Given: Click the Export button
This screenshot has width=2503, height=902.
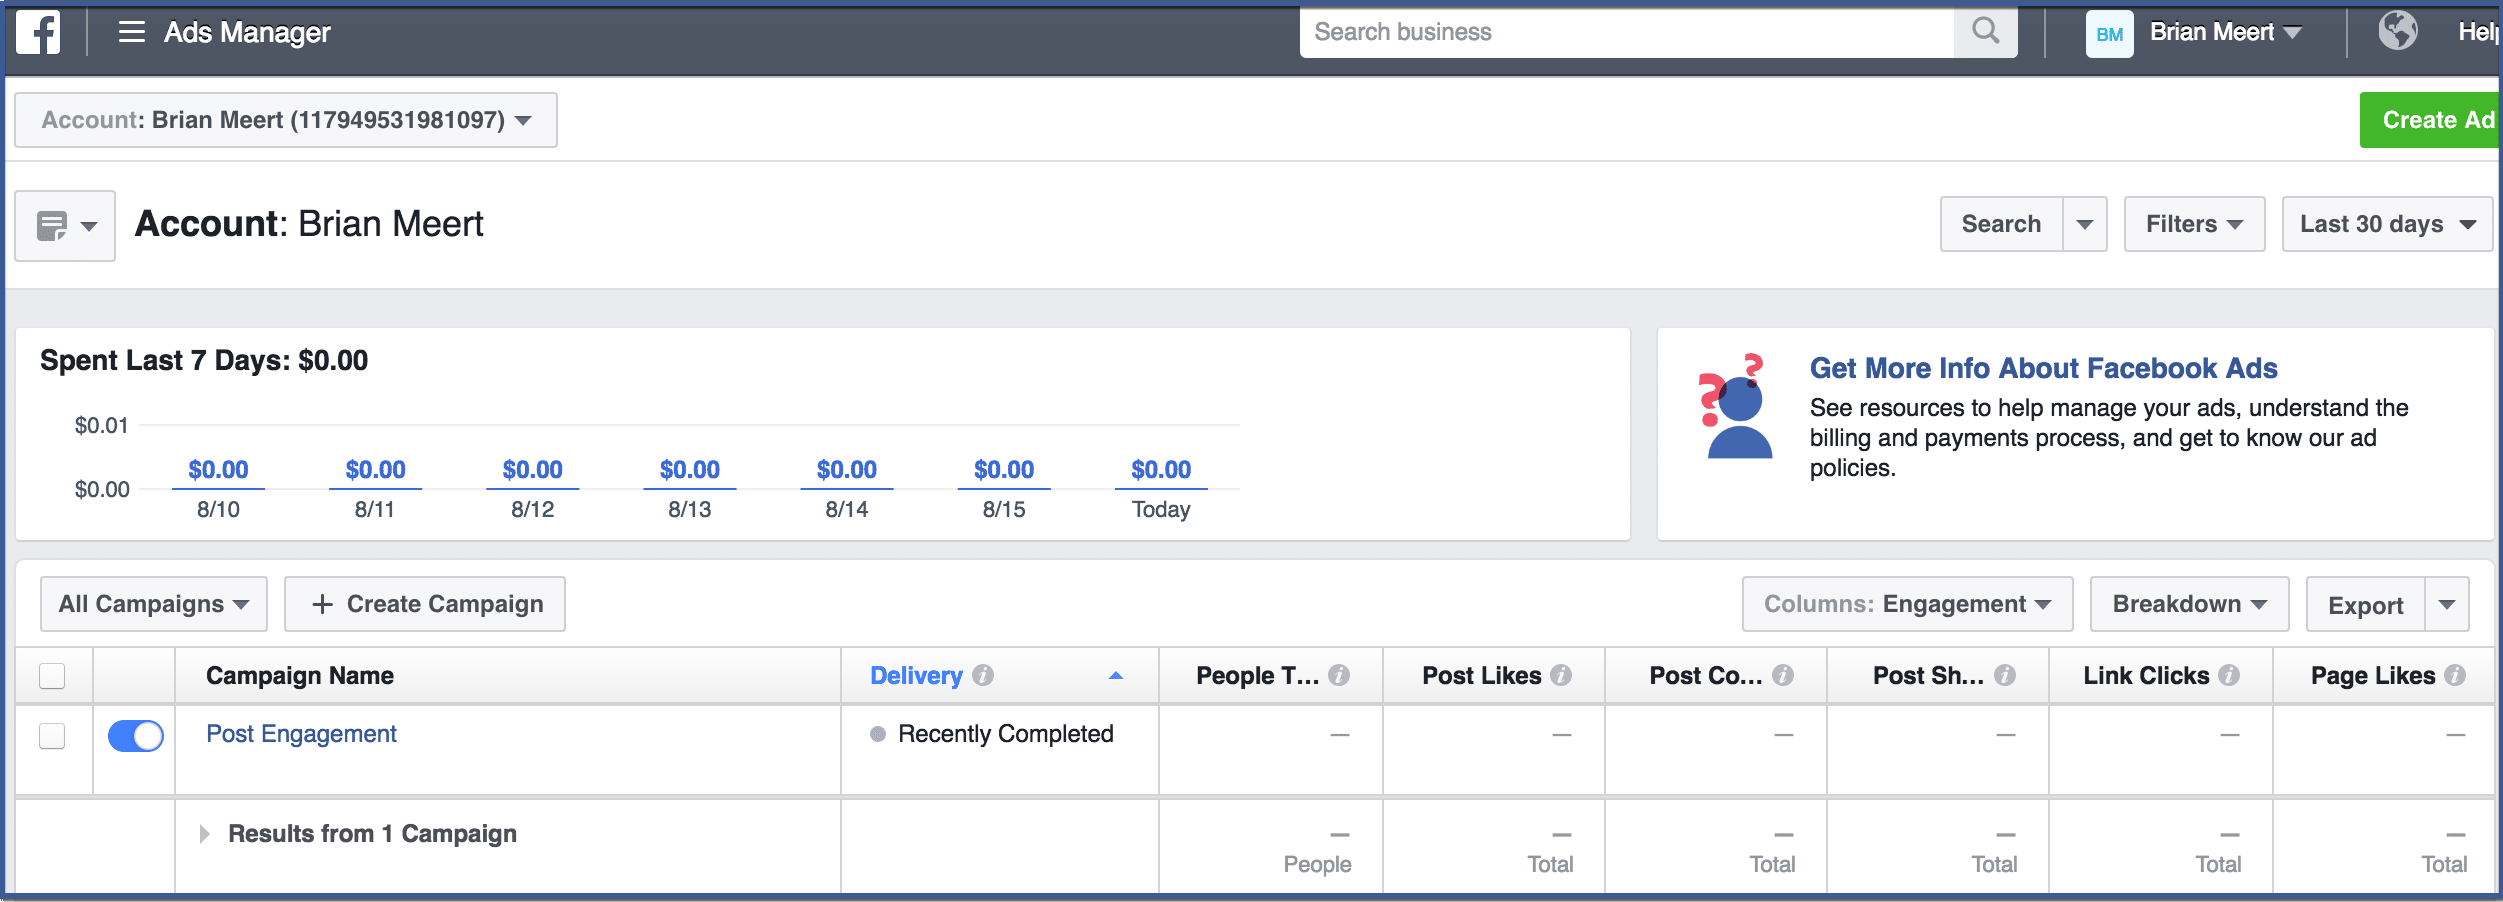Looking at the screenshot, I should tap(2365, 604).
